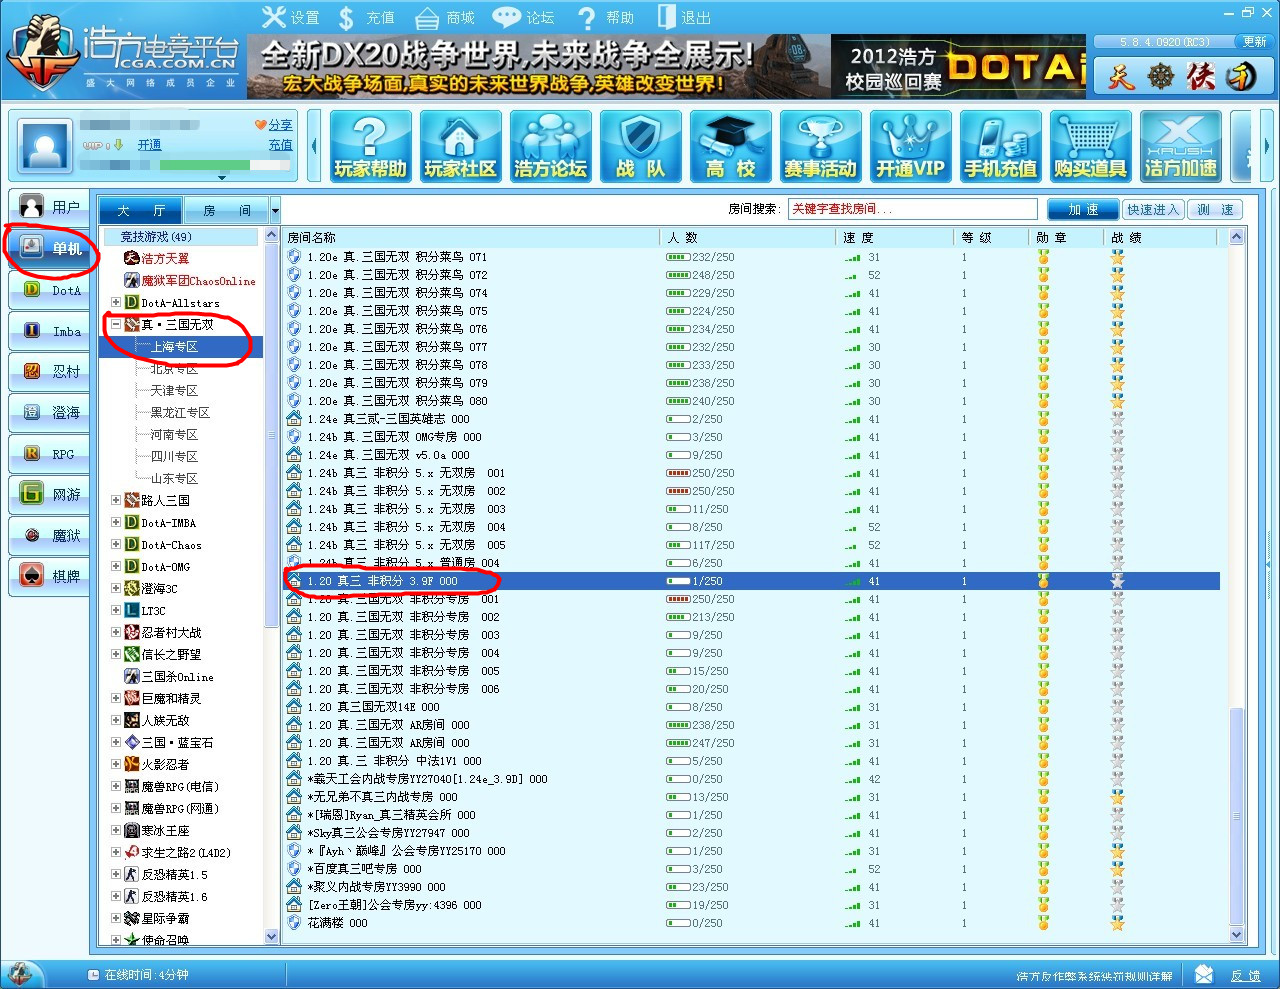Select the Imba sidebar category
The width and height of the screenshot is (1280, 989).
[50, 331]
